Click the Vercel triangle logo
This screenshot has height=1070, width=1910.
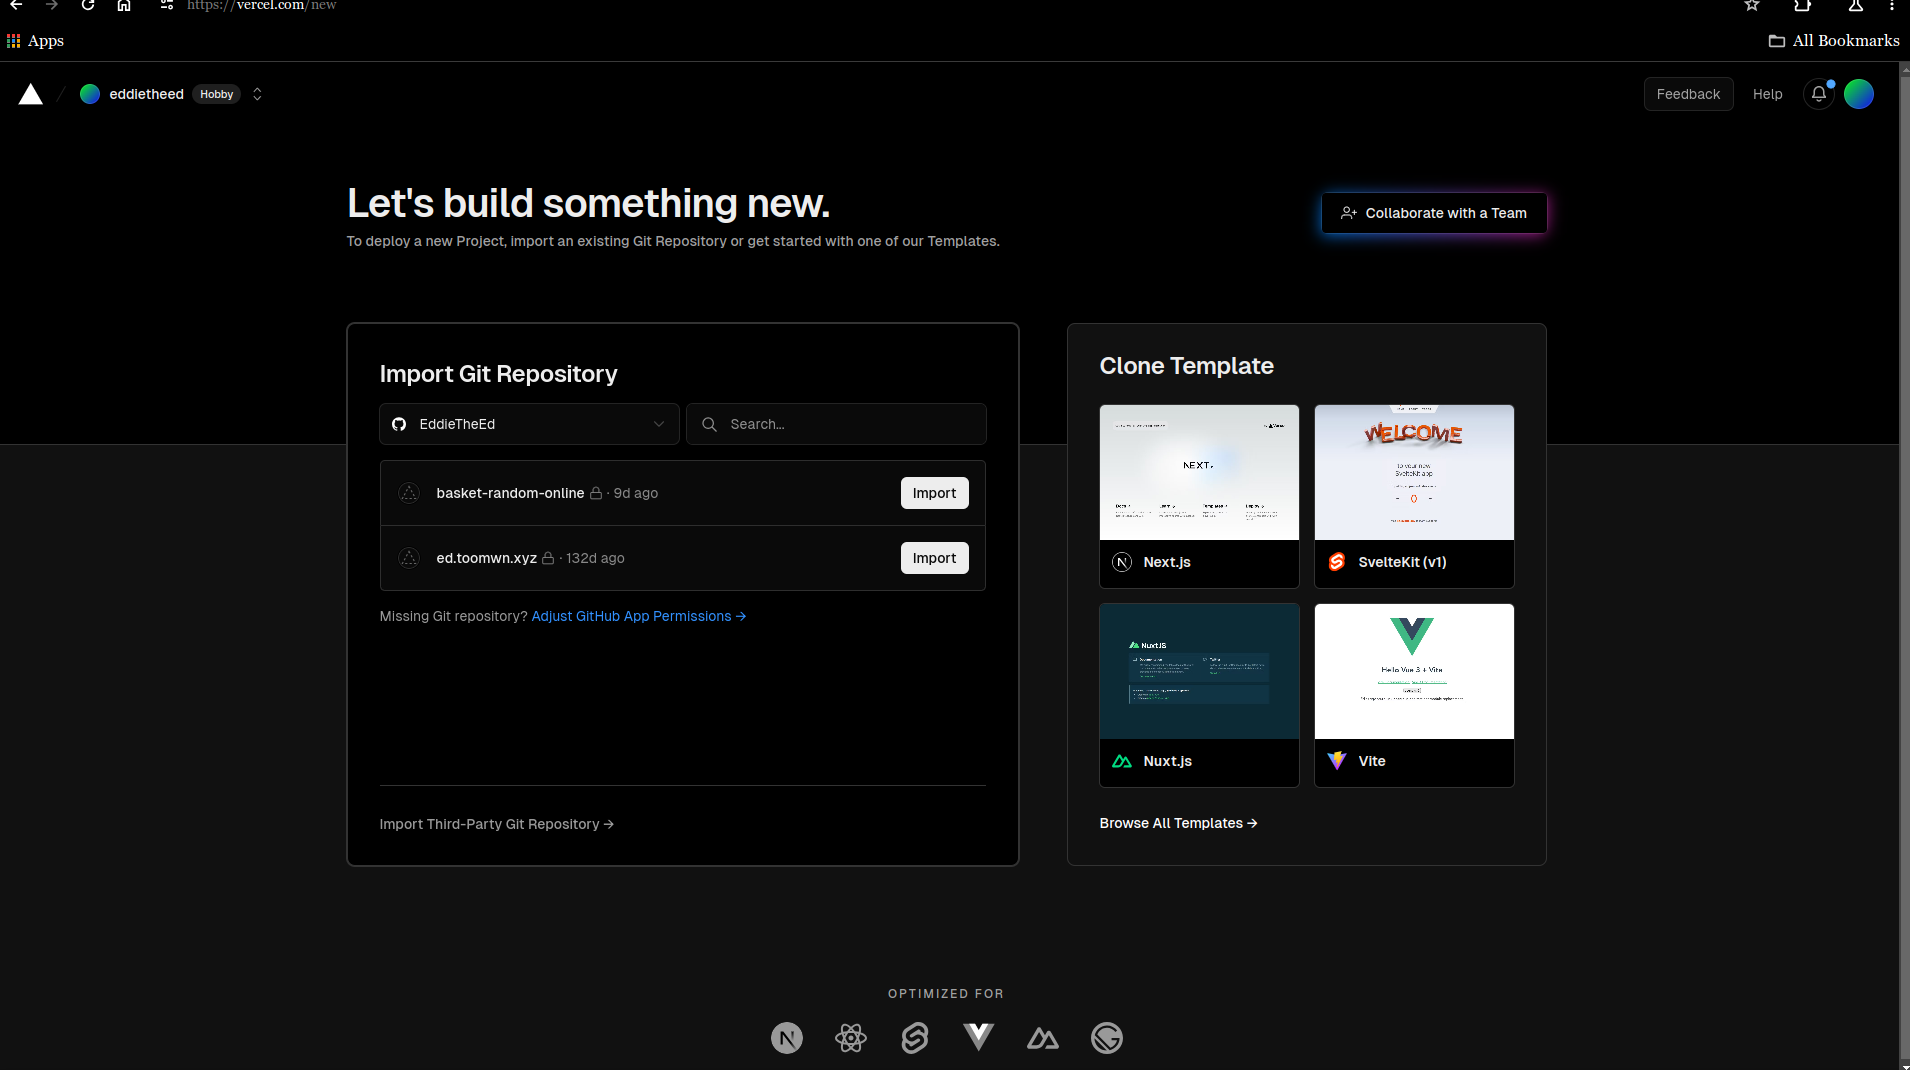pyautogui.click(x=31, y=94)
